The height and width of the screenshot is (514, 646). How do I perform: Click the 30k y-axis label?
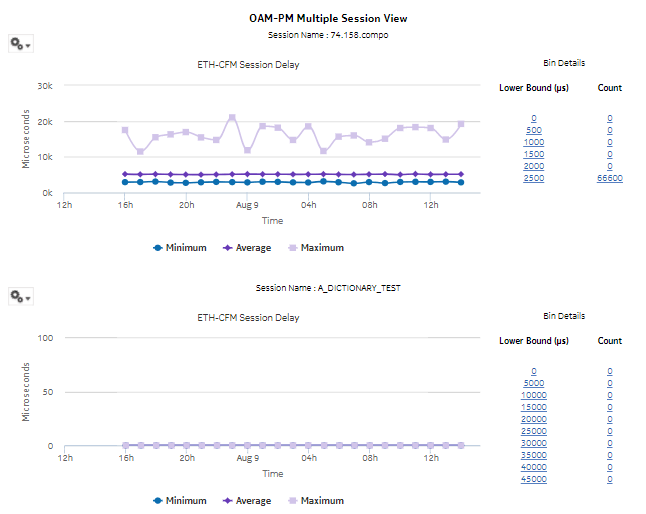(45, 86)
